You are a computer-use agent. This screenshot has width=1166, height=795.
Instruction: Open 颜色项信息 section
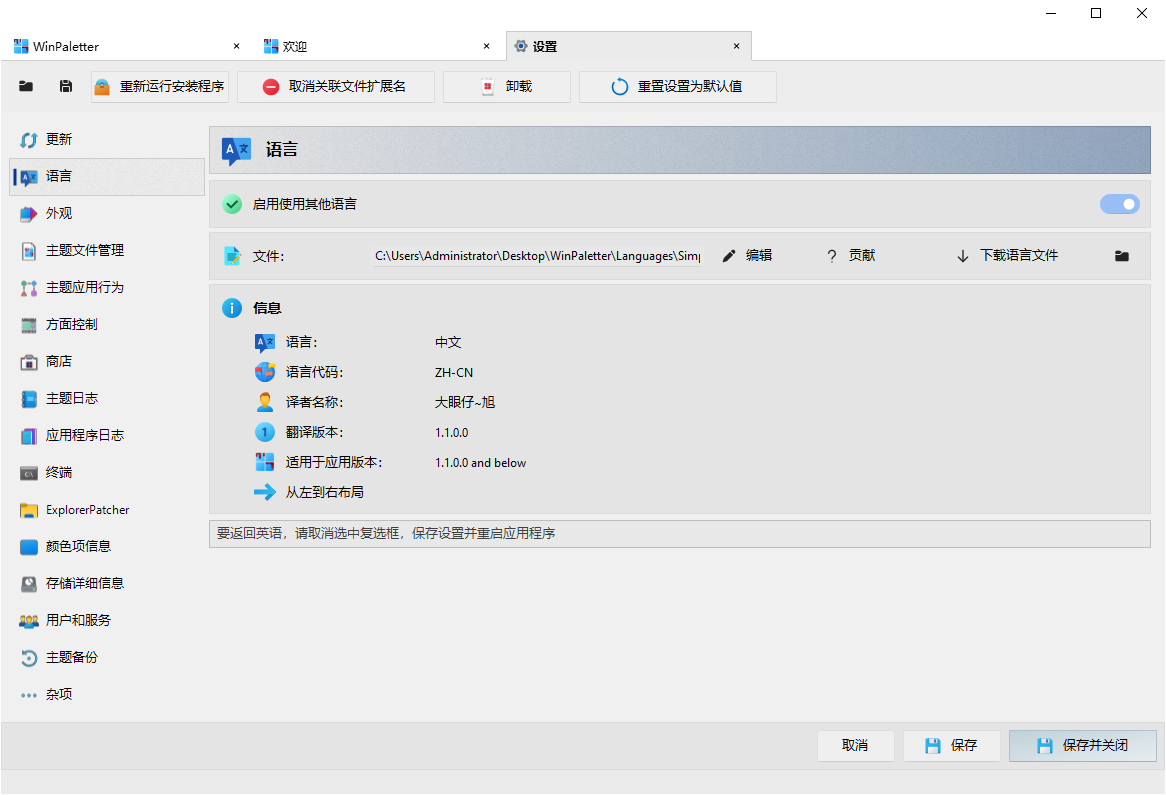coord(107,547)
